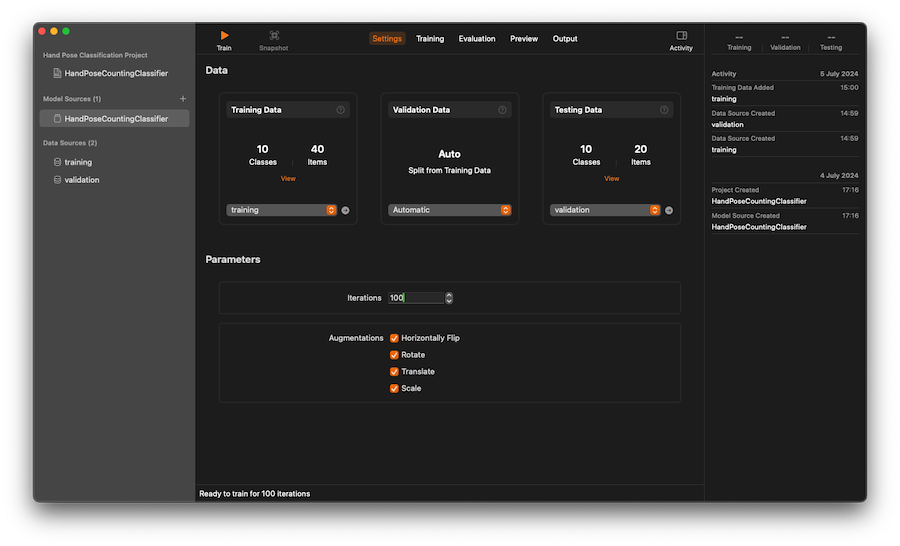Select HandPoseCountingClassifier under Model Sources
This screenshot has width=900, height=546.
114,118
